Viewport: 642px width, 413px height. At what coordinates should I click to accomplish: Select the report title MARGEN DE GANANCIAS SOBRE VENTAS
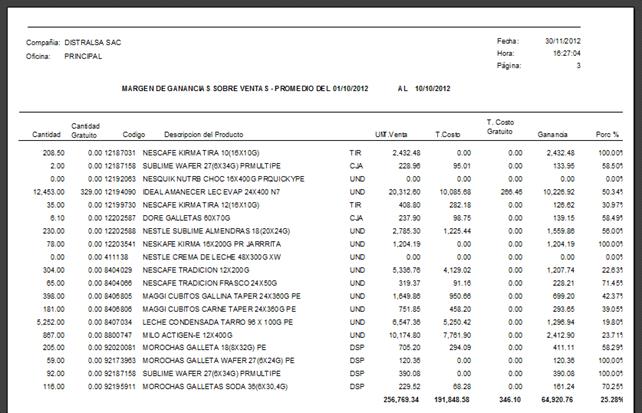(x=195, y=88)
